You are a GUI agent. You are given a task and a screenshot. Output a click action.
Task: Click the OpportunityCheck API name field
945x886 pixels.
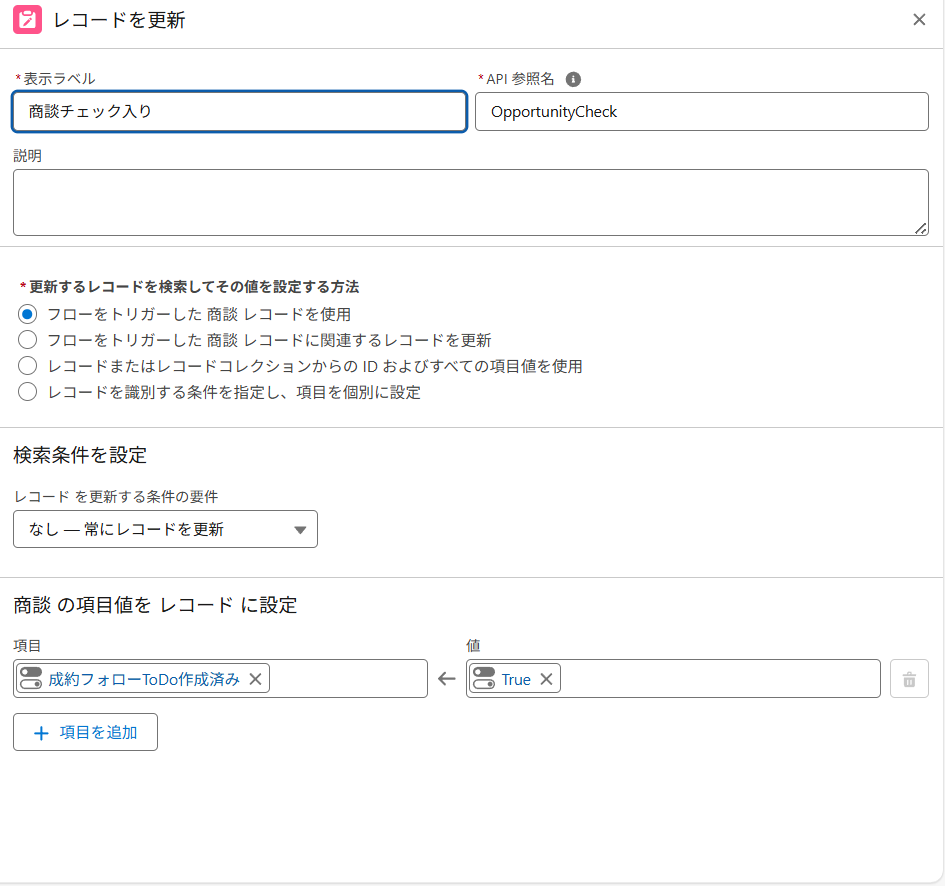pos(701,111)
